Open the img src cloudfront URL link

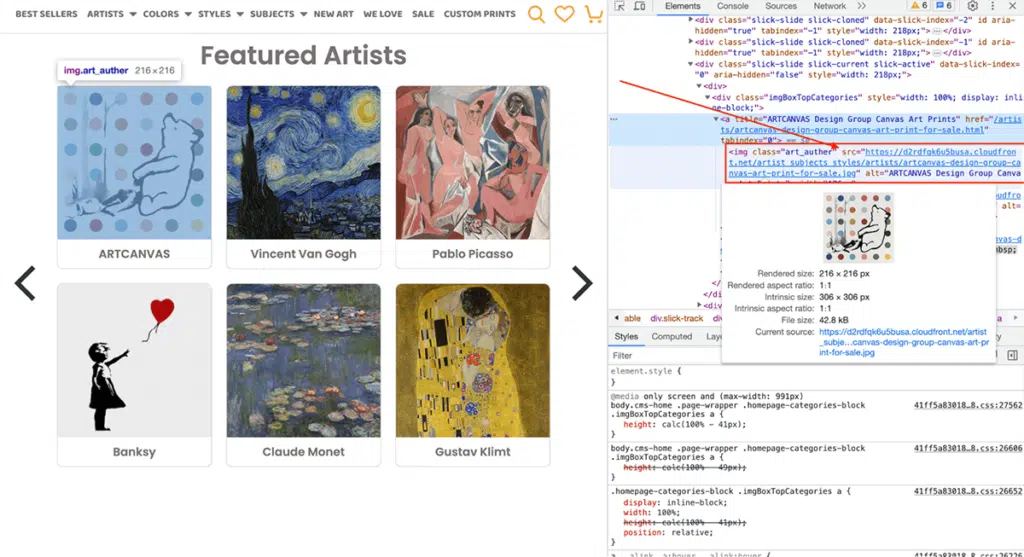874,163
